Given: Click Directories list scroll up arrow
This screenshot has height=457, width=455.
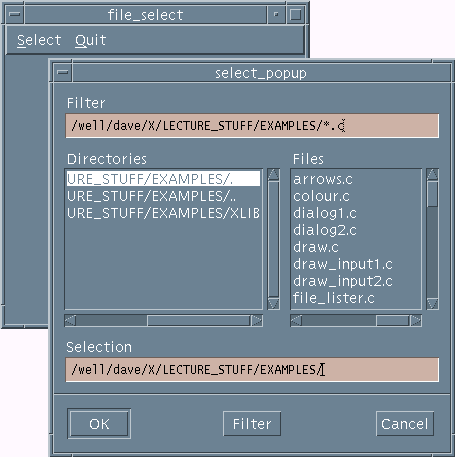Looking at the screenshot, I should (x=273, y=174).
